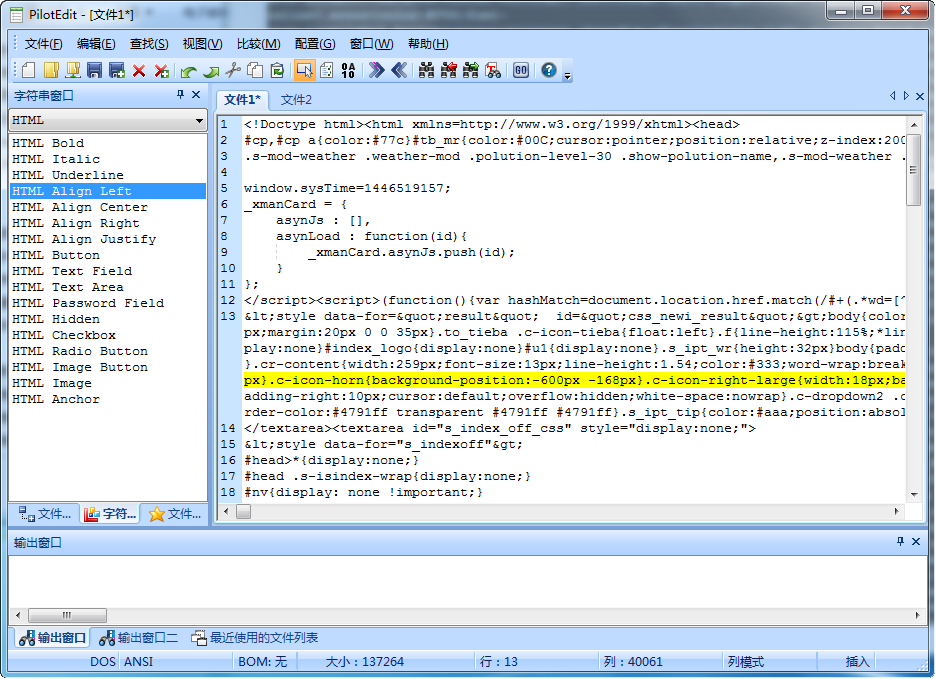936x679 pixels.
Task: Click the Save file floppy icon
Action: point(95,70)
